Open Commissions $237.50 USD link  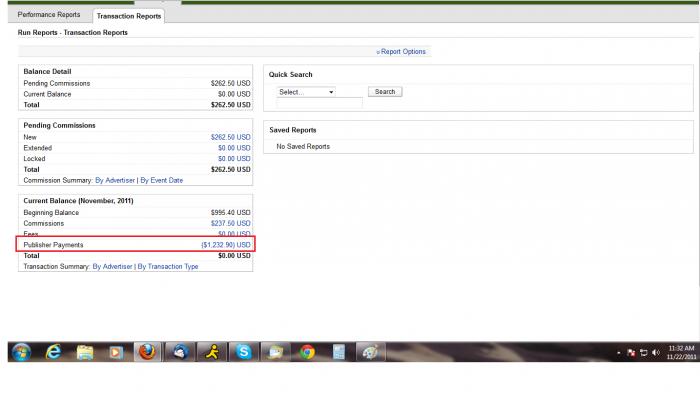(x=230, y=223)
